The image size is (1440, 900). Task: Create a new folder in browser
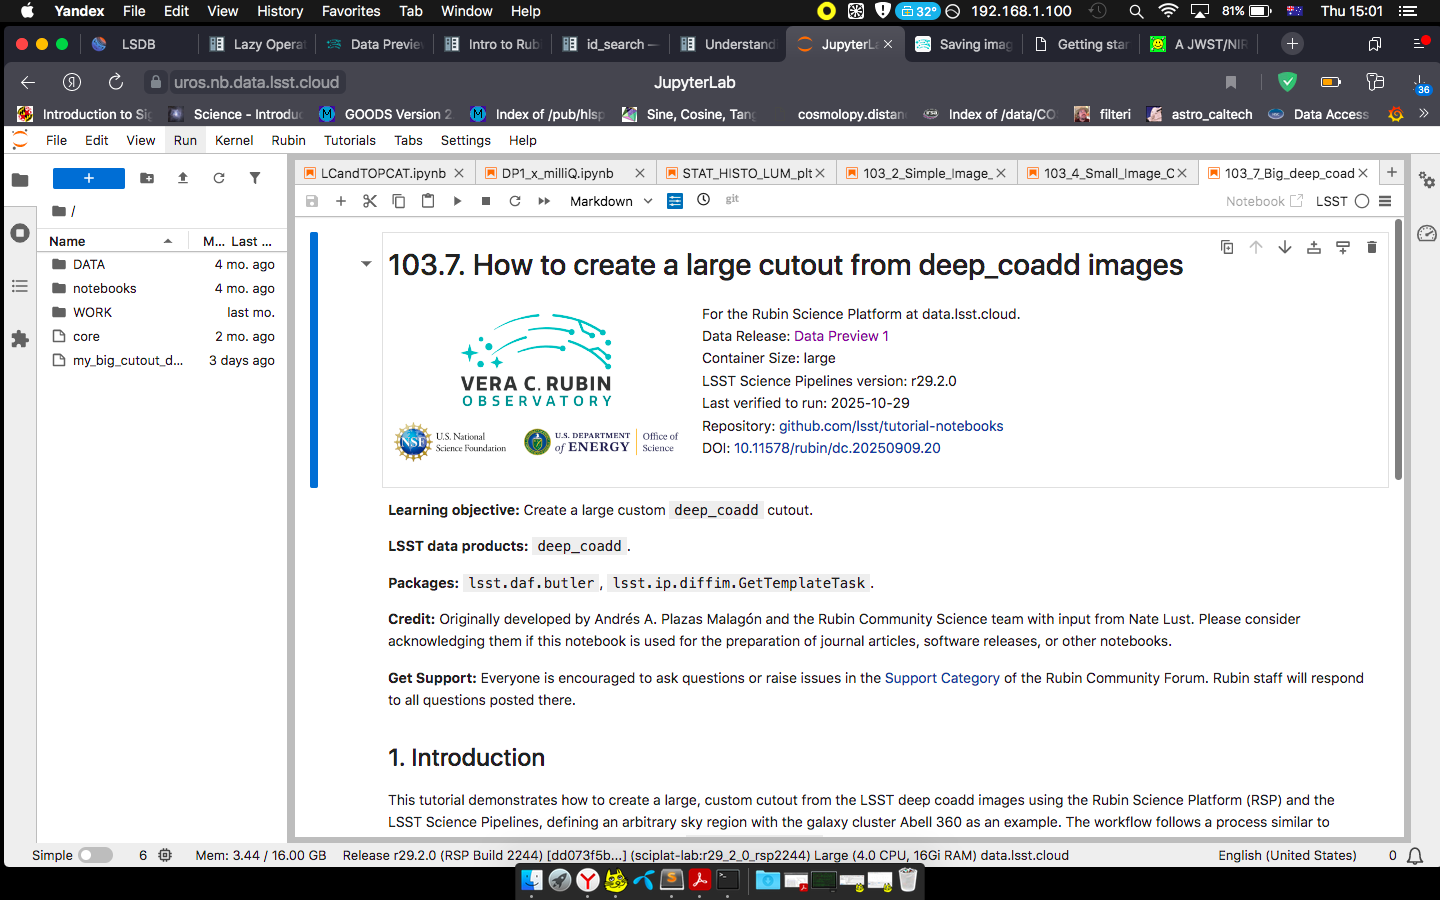tap(147, 178)
